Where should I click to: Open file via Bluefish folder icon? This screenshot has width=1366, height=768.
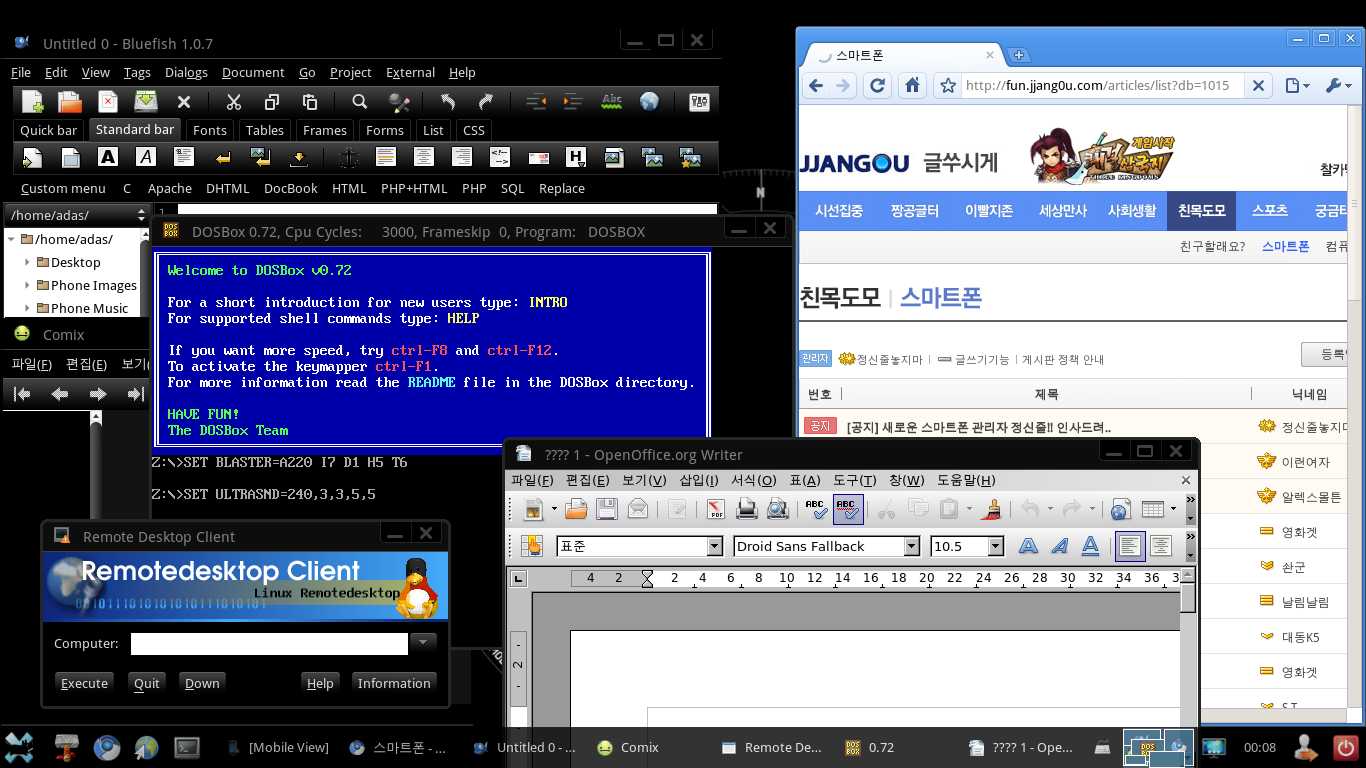click(x=70, y=101)
